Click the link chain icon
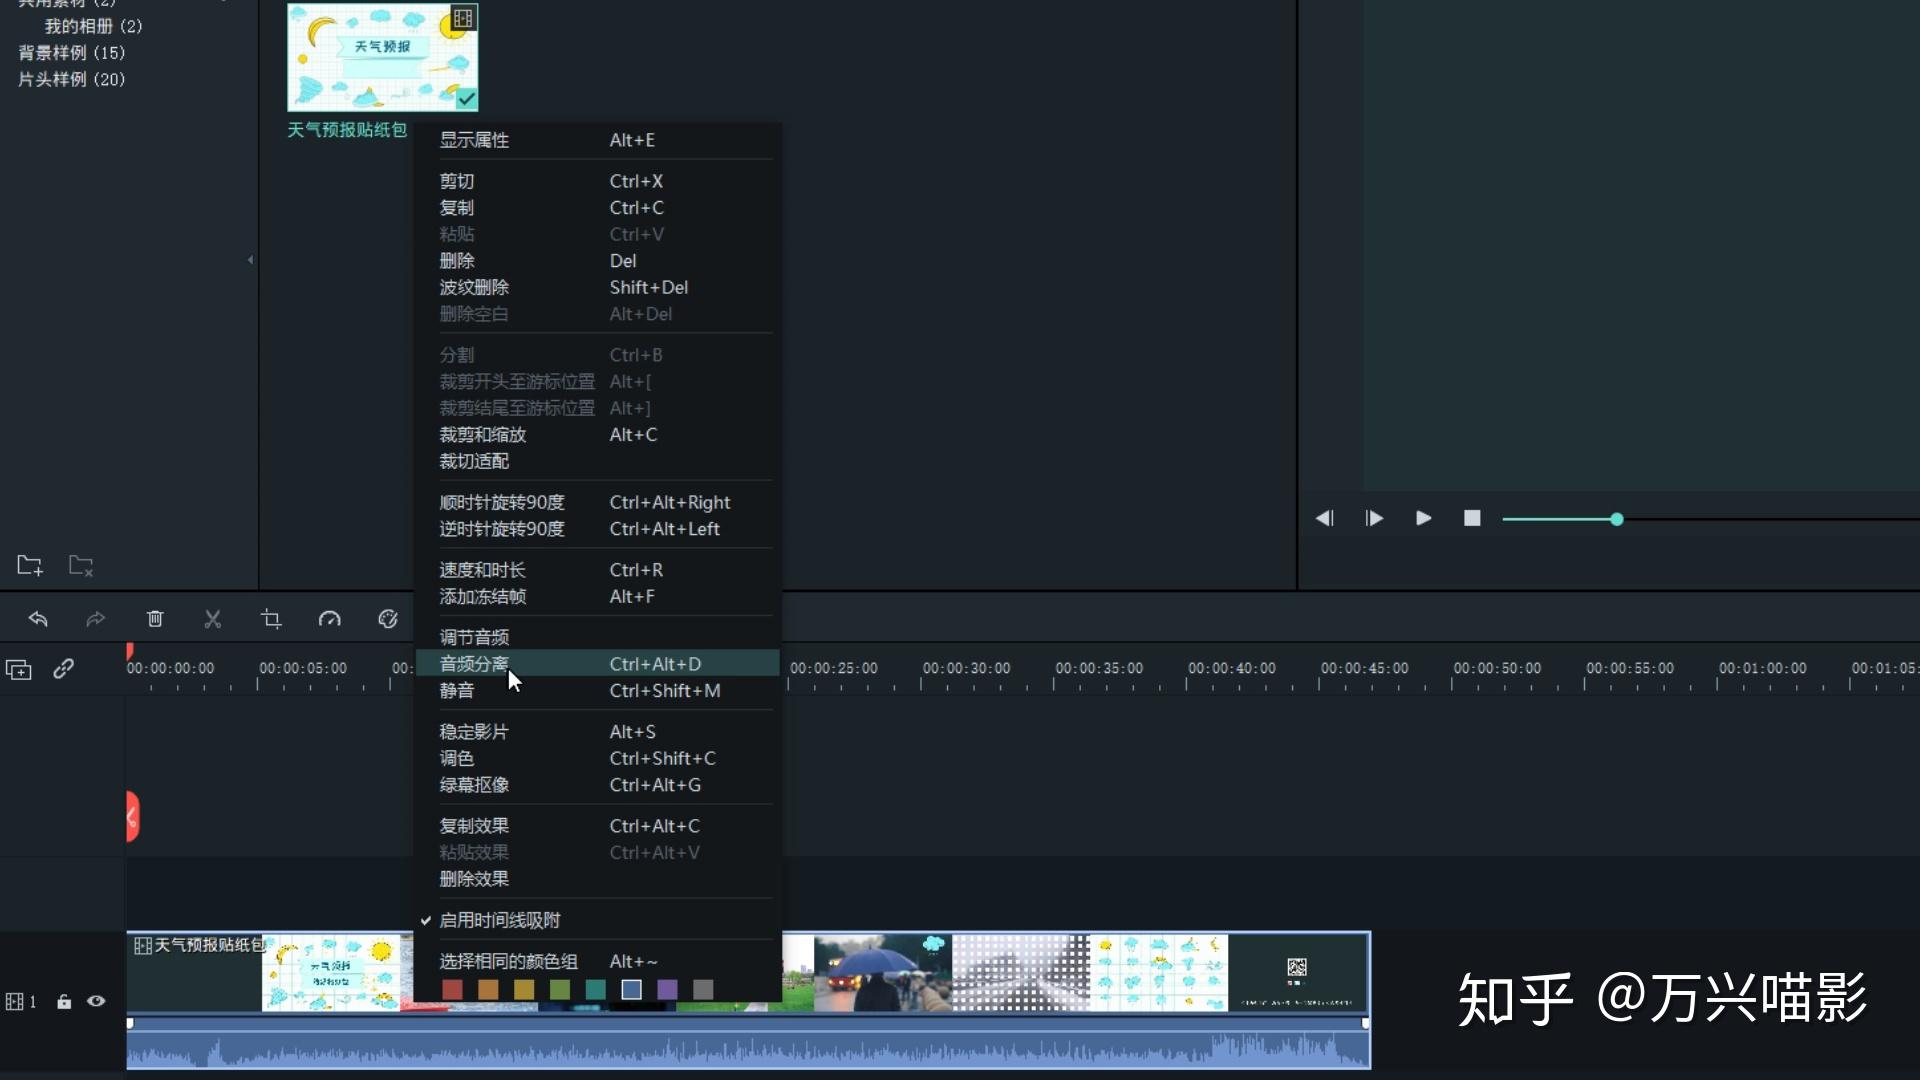This screenshot has height=1080, width=1920. pyautogui.click(x=63, y=669)
